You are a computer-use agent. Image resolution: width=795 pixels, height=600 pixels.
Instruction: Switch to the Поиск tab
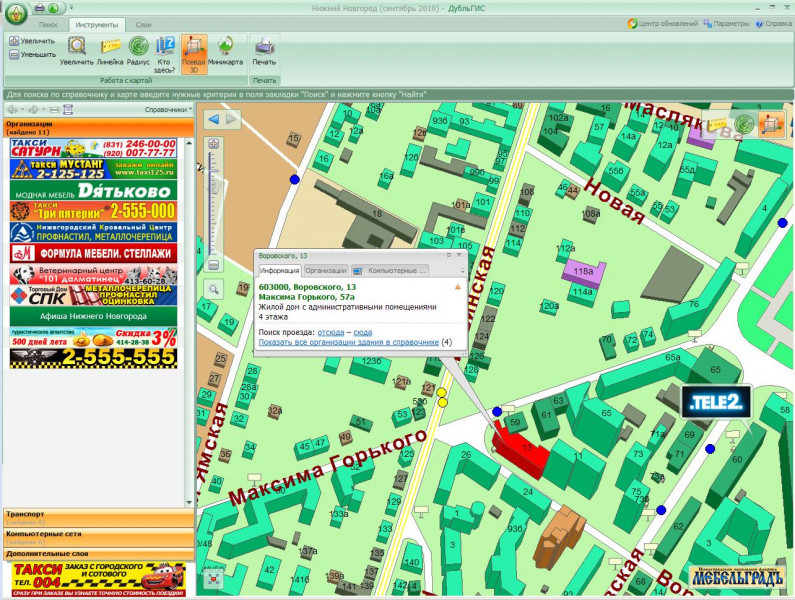coord(48,24)
